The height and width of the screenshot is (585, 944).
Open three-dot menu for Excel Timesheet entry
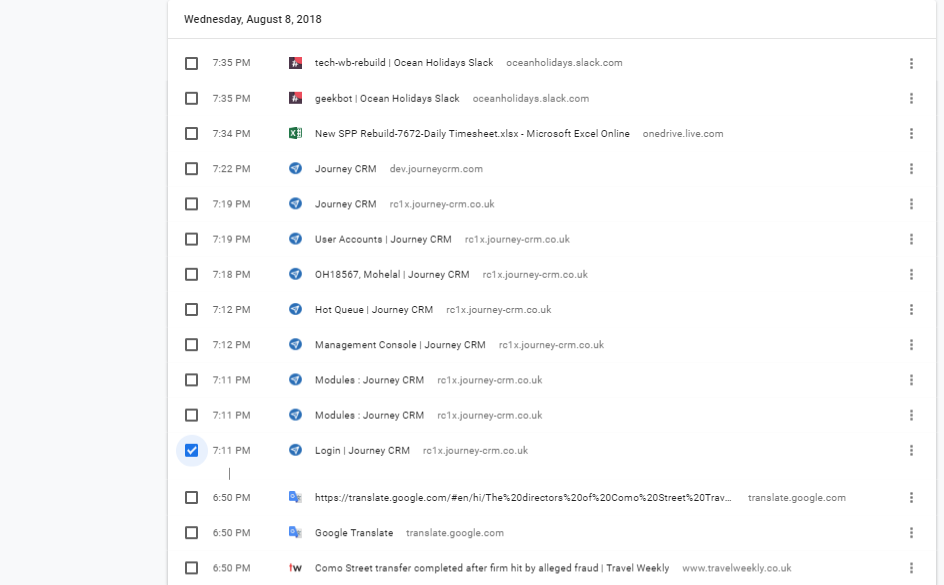click(x=911, y=134)
